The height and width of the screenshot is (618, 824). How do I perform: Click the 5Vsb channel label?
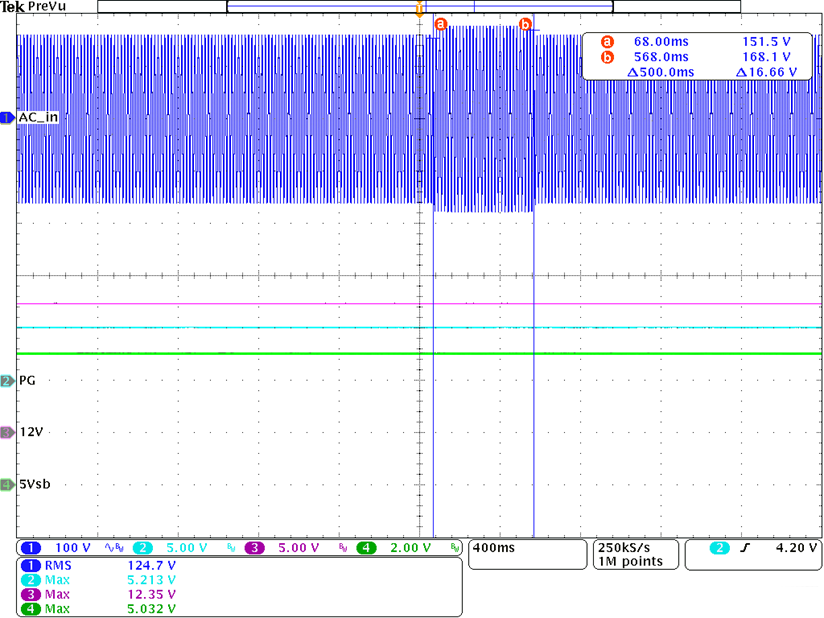pyautogui.click(x=35, y=484)
